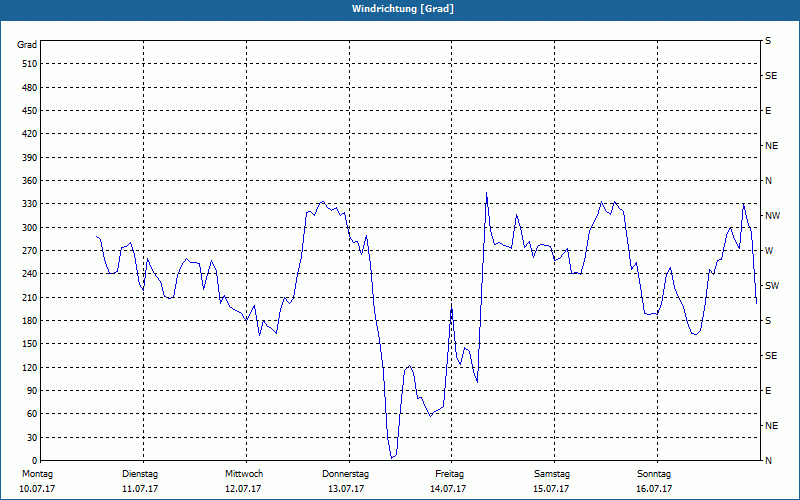Click compass 'S' level with 180 gridline
800x500 pixels.
tap(768, 321)
